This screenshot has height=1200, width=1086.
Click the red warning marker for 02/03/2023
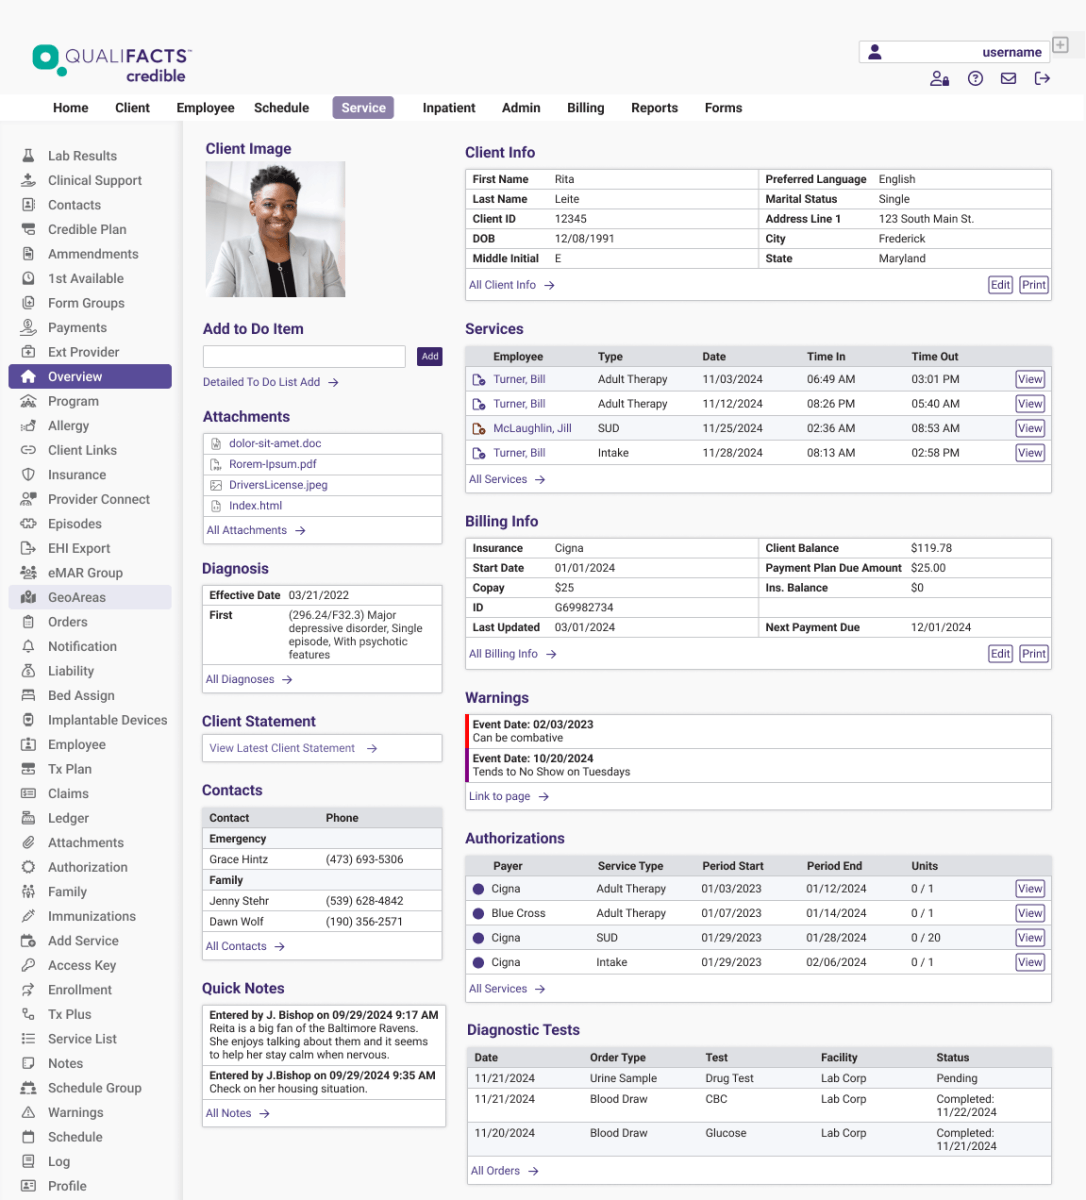[468, 731]
